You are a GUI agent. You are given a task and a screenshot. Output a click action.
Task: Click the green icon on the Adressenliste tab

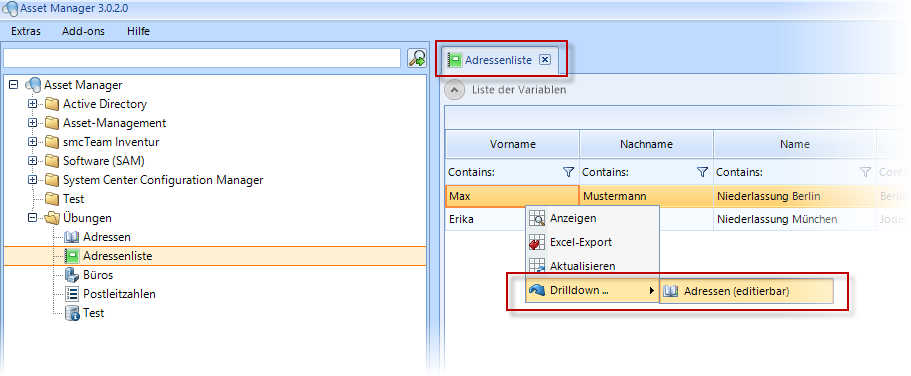point(454,60)
